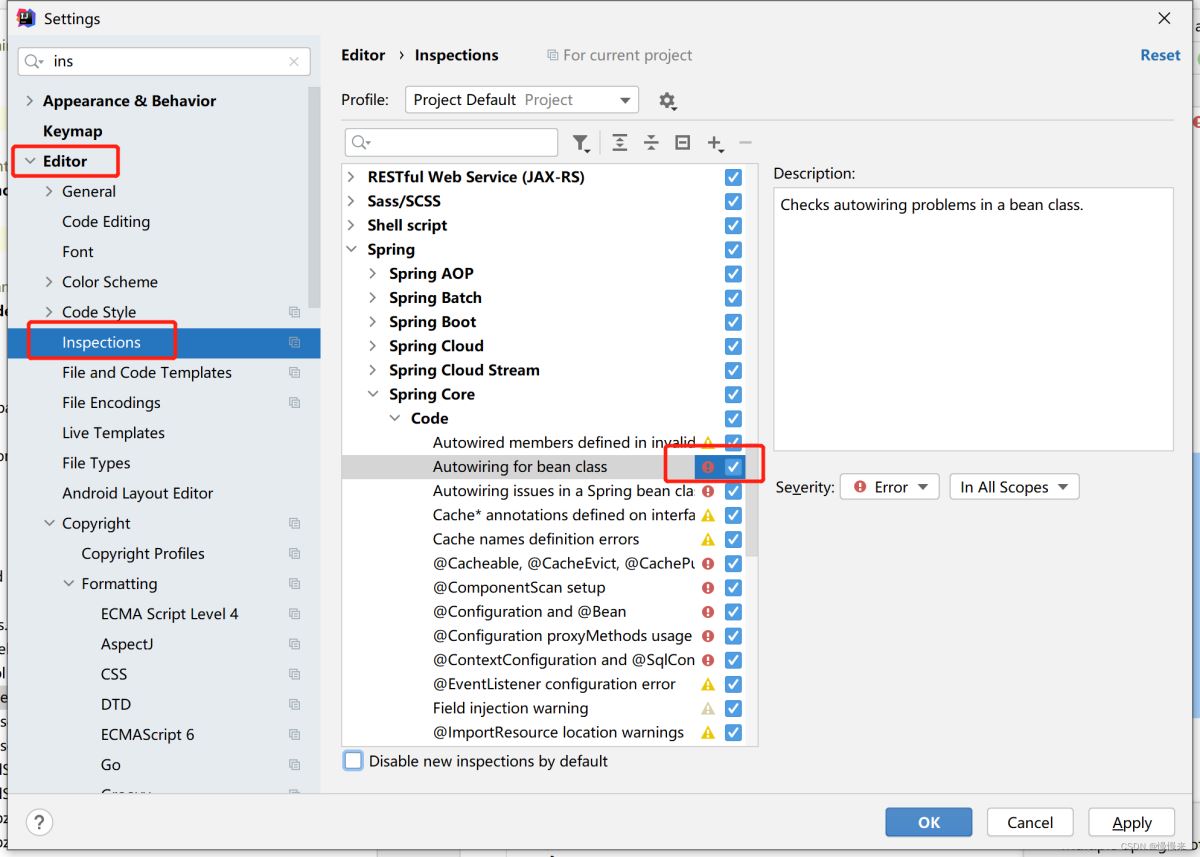Expand the Spring AOP inspection group
1200x857 pixels.
(373, 273)
